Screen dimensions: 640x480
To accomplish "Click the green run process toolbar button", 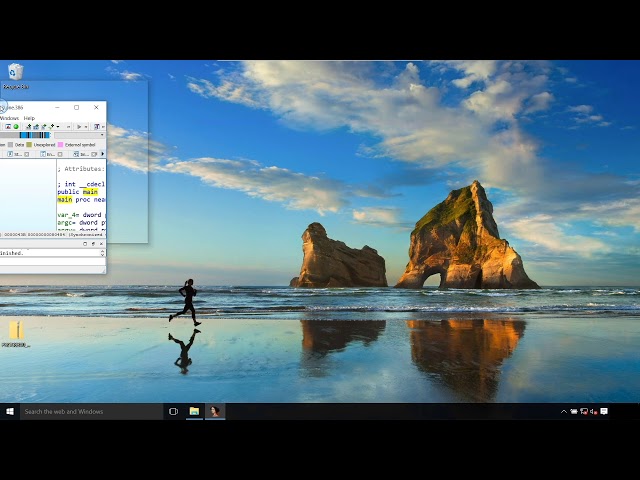I will [x=16, y=127].
